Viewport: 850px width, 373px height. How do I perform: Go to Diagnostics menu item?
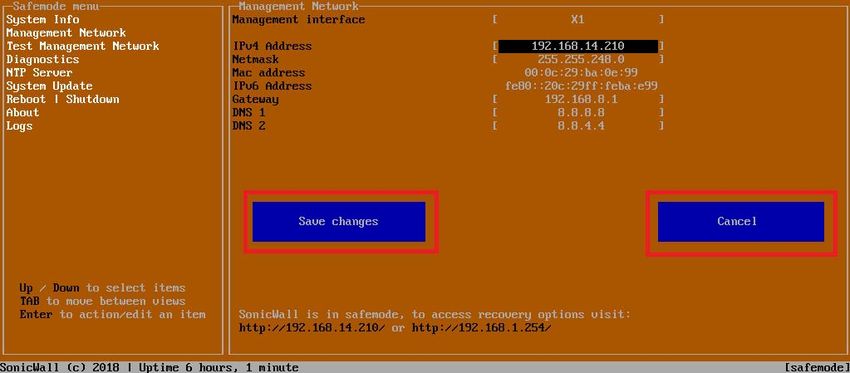43,59
